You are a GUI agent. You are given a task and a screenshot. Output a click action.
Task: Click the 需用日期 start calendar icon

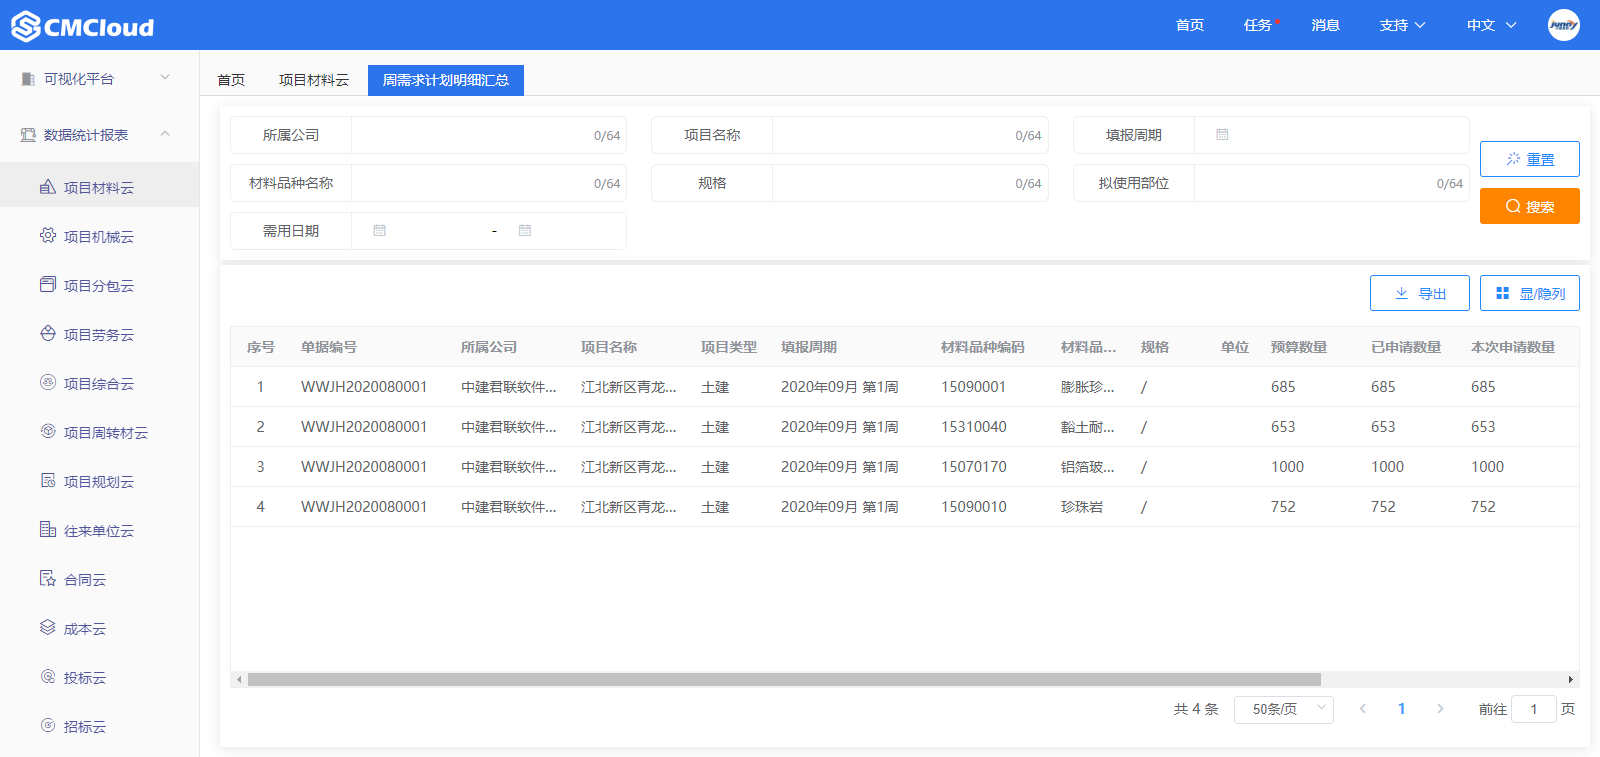pos(379,230)
